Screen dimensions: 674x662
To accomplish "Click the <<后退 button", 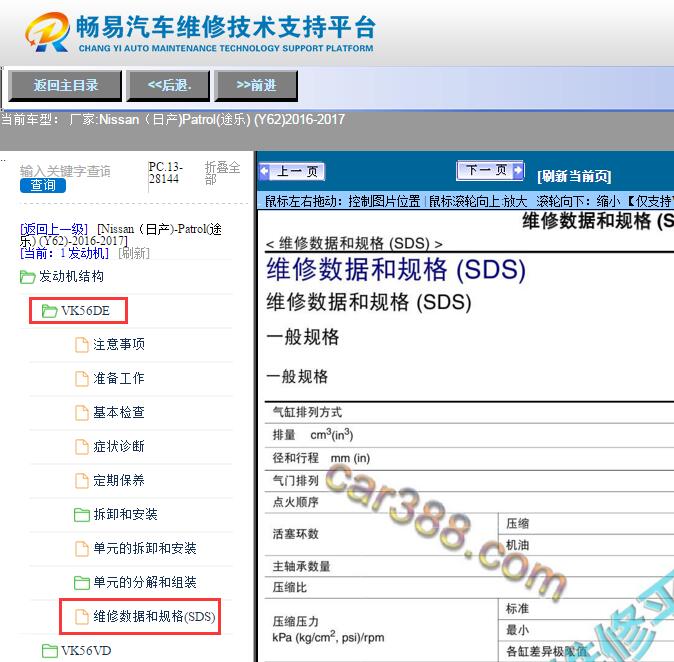I will [168, 86].
